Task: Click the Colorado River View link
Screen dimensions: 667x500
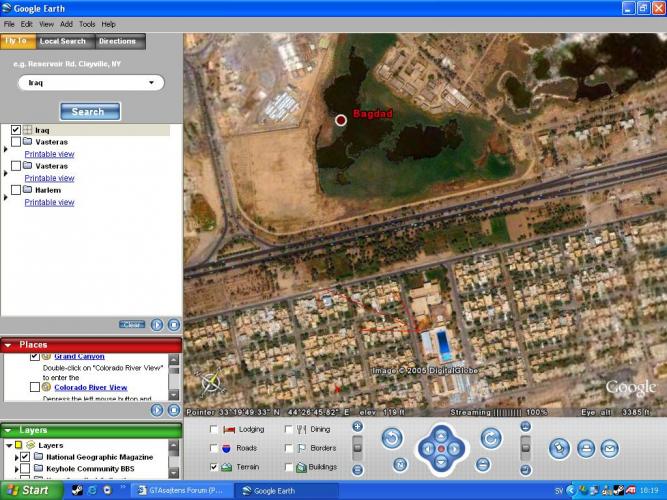Action: 91,387
